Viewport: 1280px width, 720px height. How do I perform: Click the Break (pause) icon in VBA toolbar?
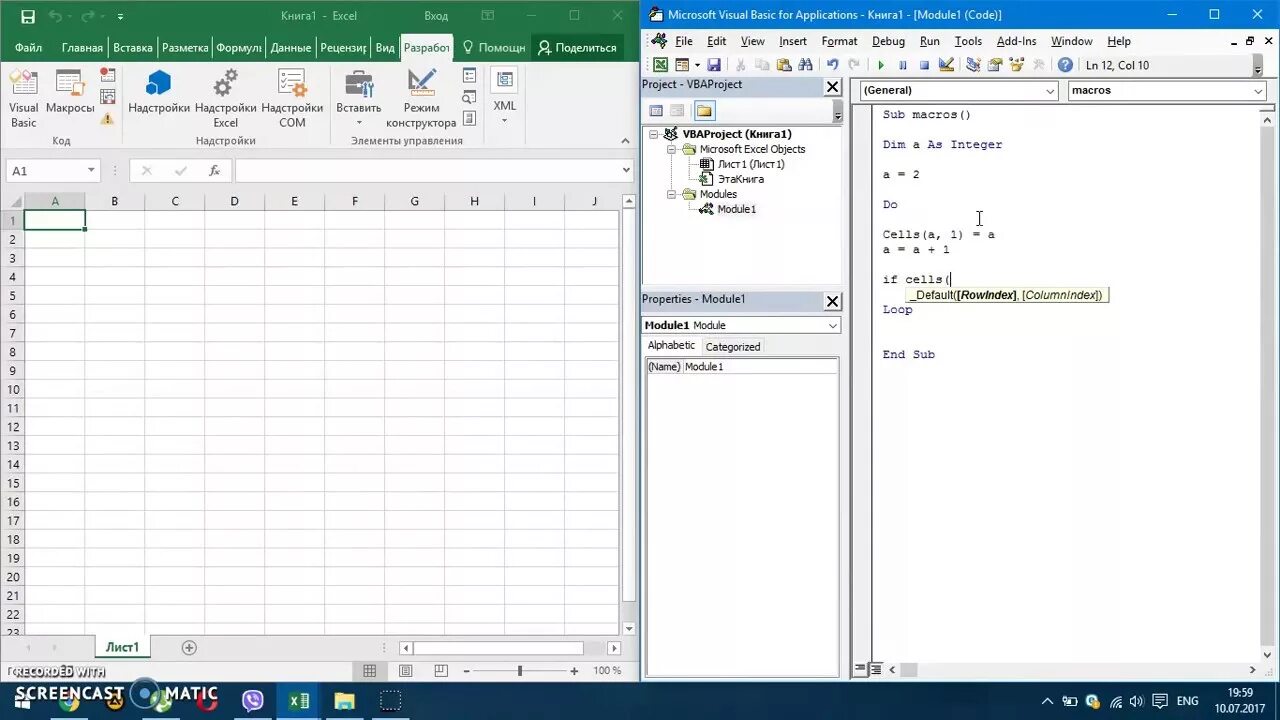[903, 65]
